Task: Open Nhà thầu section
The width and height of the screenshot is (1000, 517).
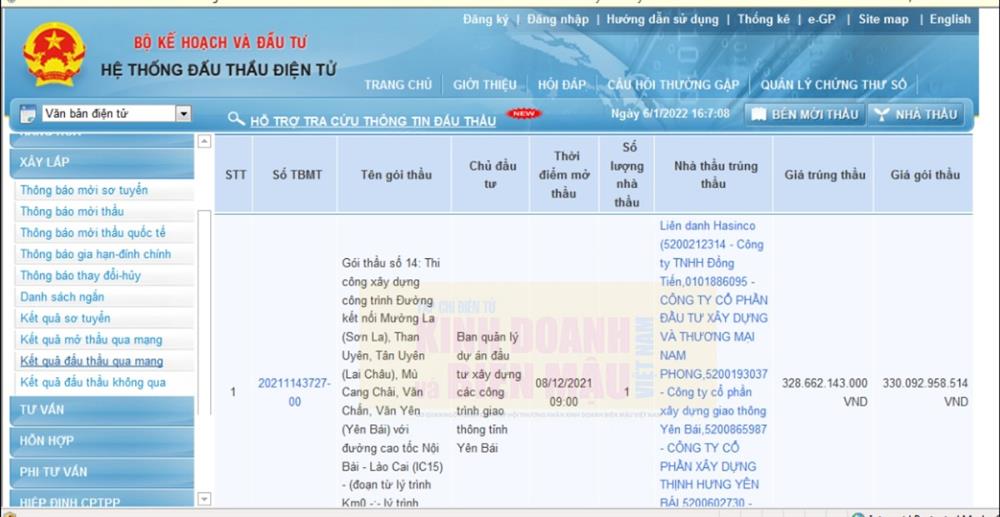Action: point(916,114)
